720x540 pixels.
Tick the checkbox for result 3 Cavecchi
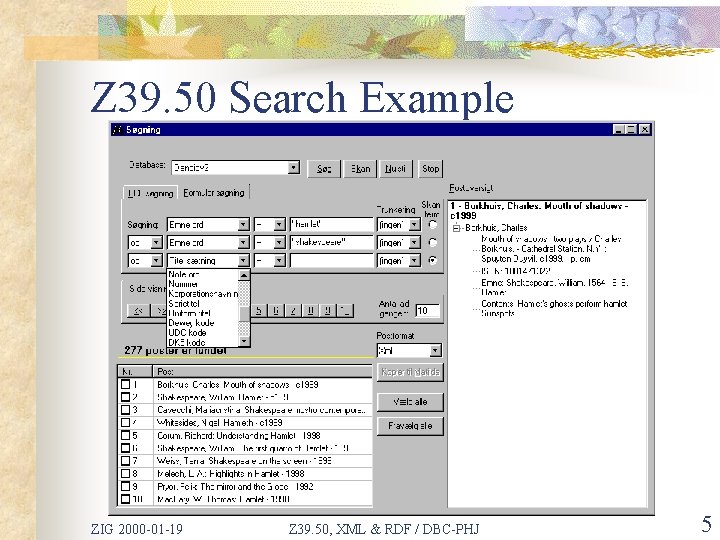click(x=125, y=410)
